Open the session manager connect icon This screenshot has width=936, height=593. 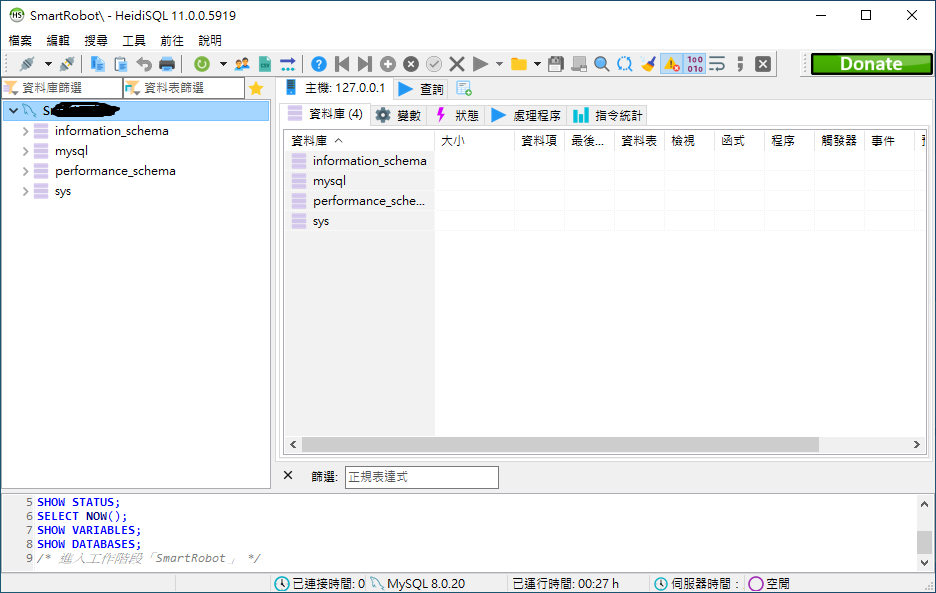[27, 64]
